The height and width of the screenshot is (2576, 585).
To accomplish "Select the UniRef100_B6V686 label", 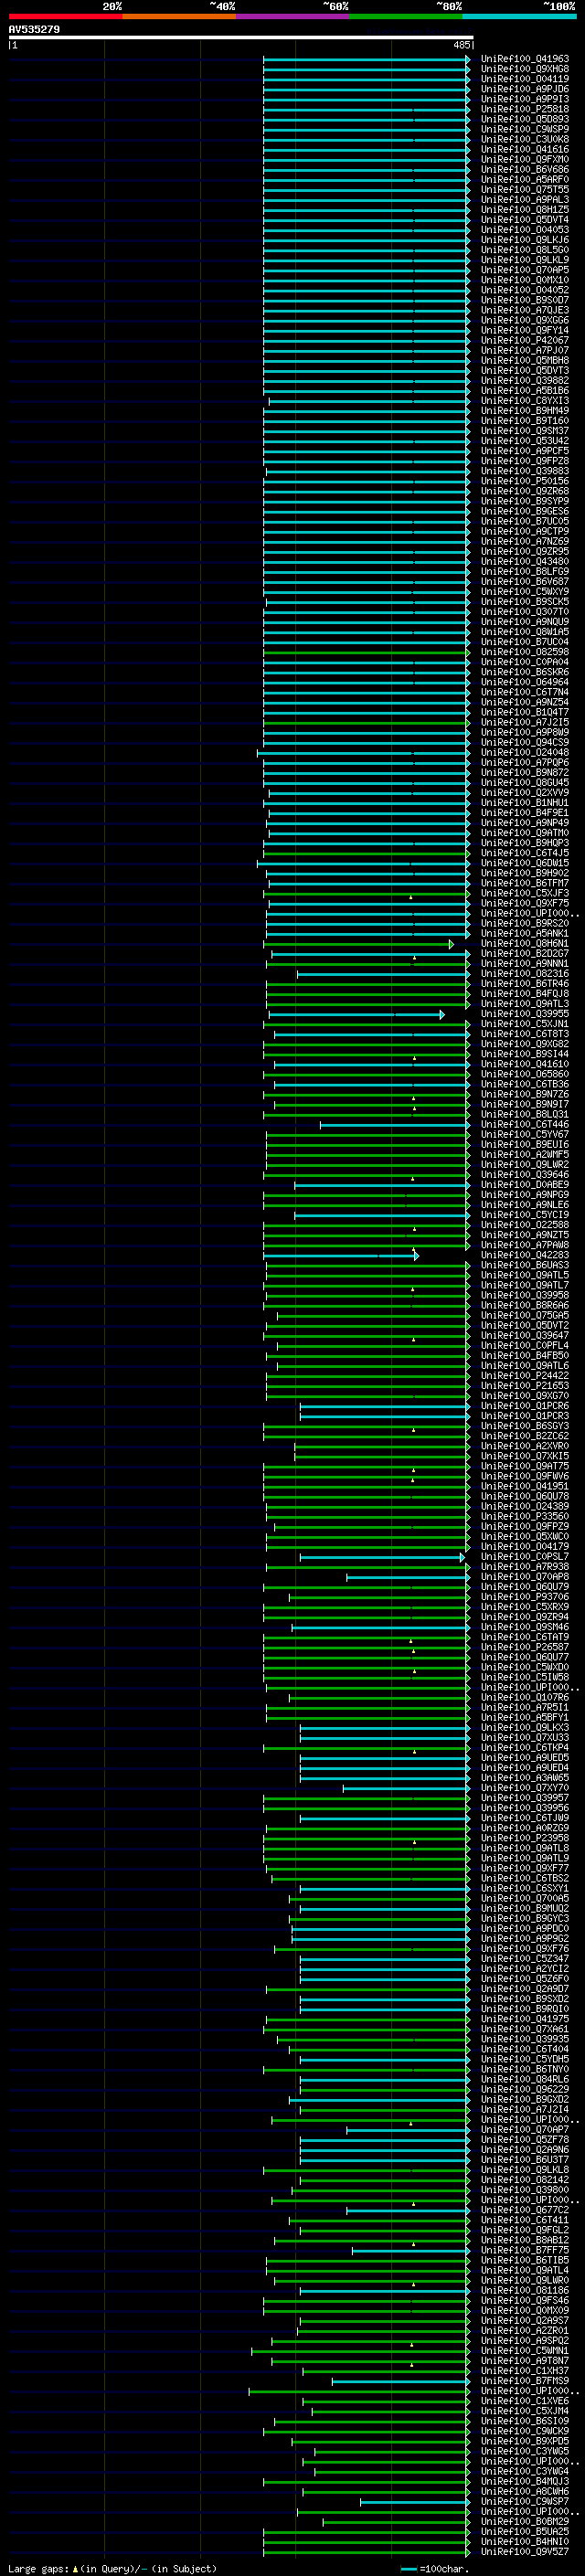I will pos(524,170).
